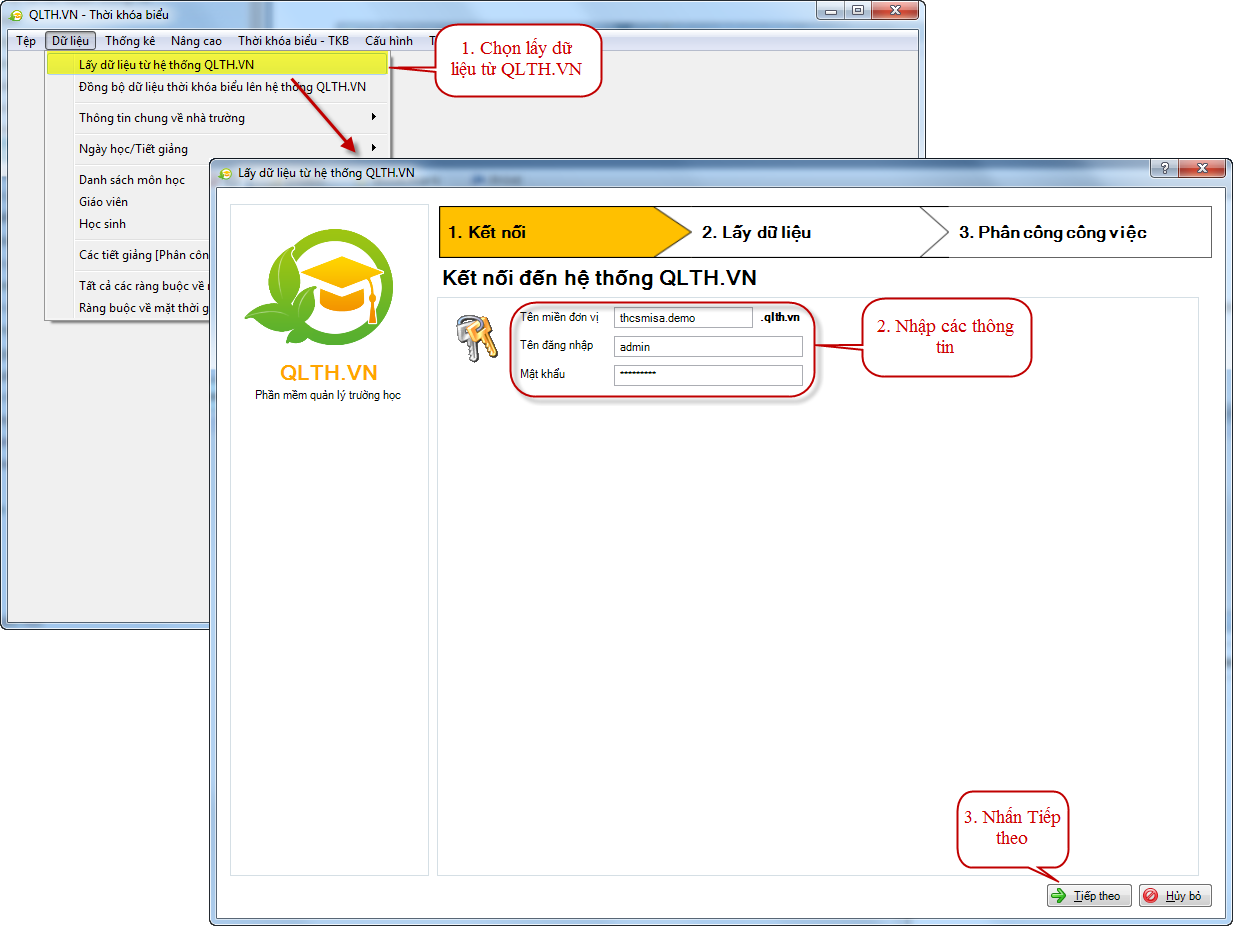Open the Cấu hình menu
The width and height of the screenshot is (1235, 927).
tap(389, 41)
